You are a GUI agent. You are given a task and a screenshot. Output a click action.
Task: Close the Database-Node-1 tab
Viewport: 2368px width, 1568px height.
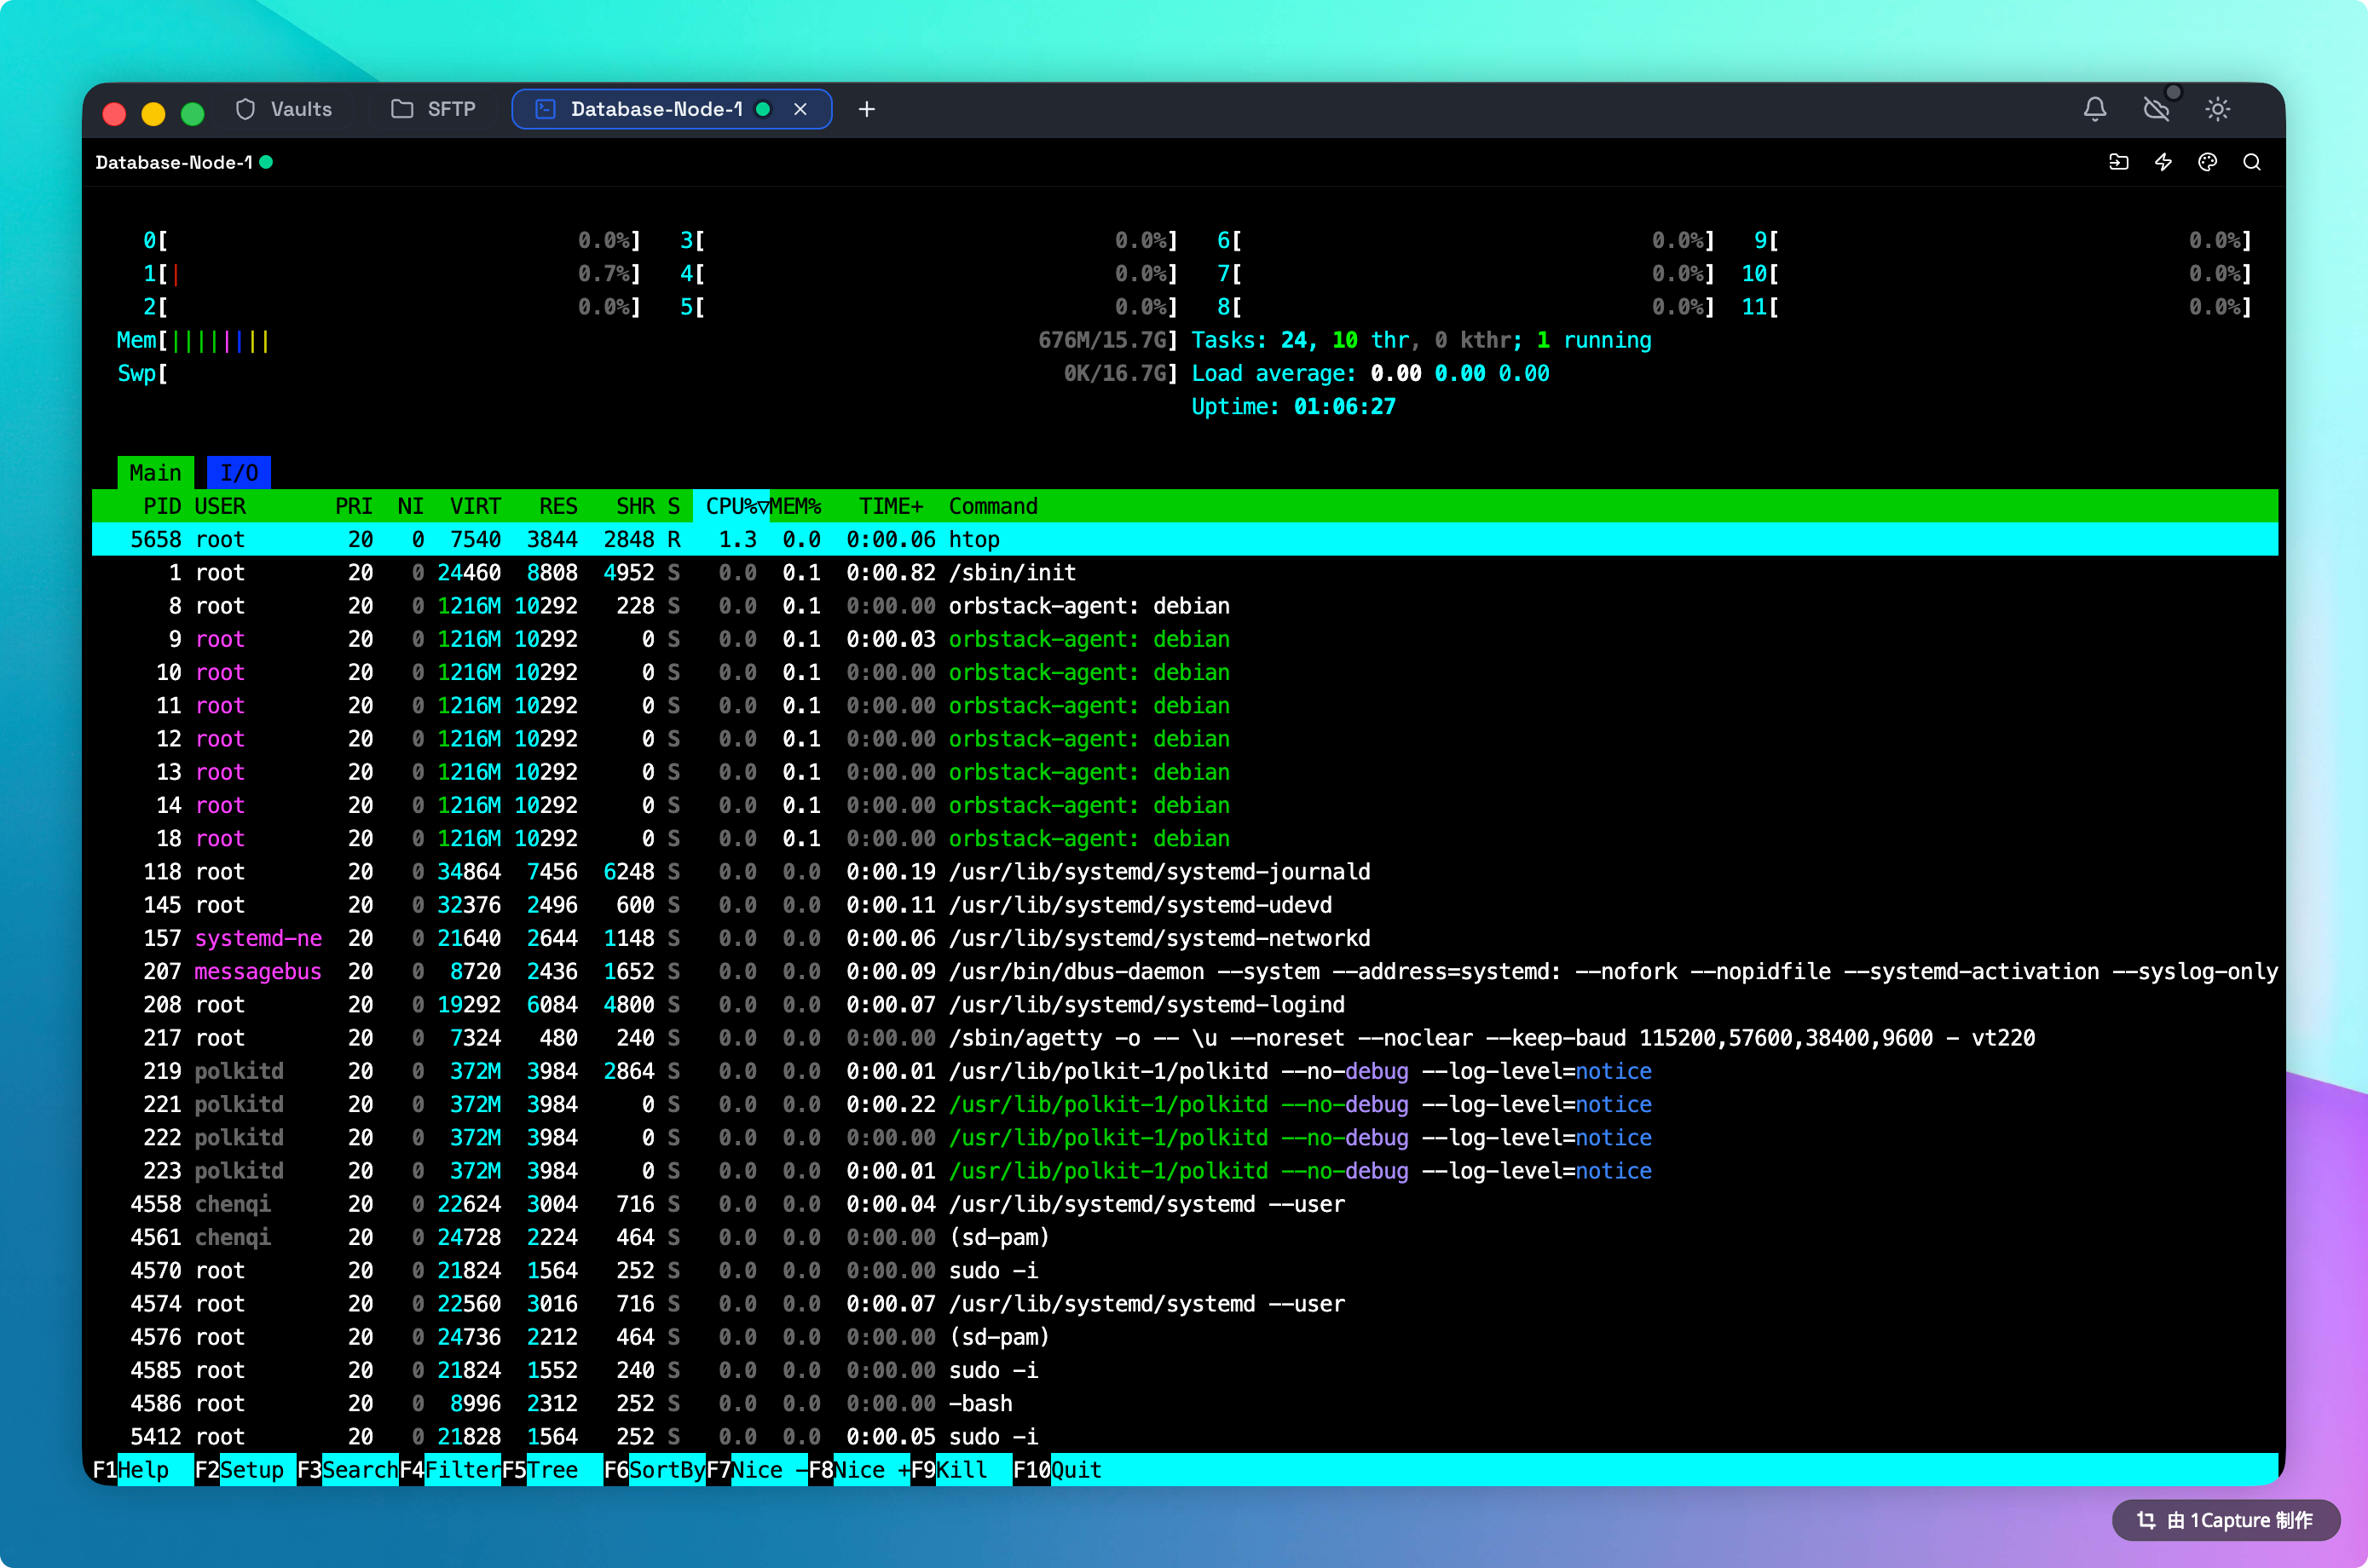800,109
